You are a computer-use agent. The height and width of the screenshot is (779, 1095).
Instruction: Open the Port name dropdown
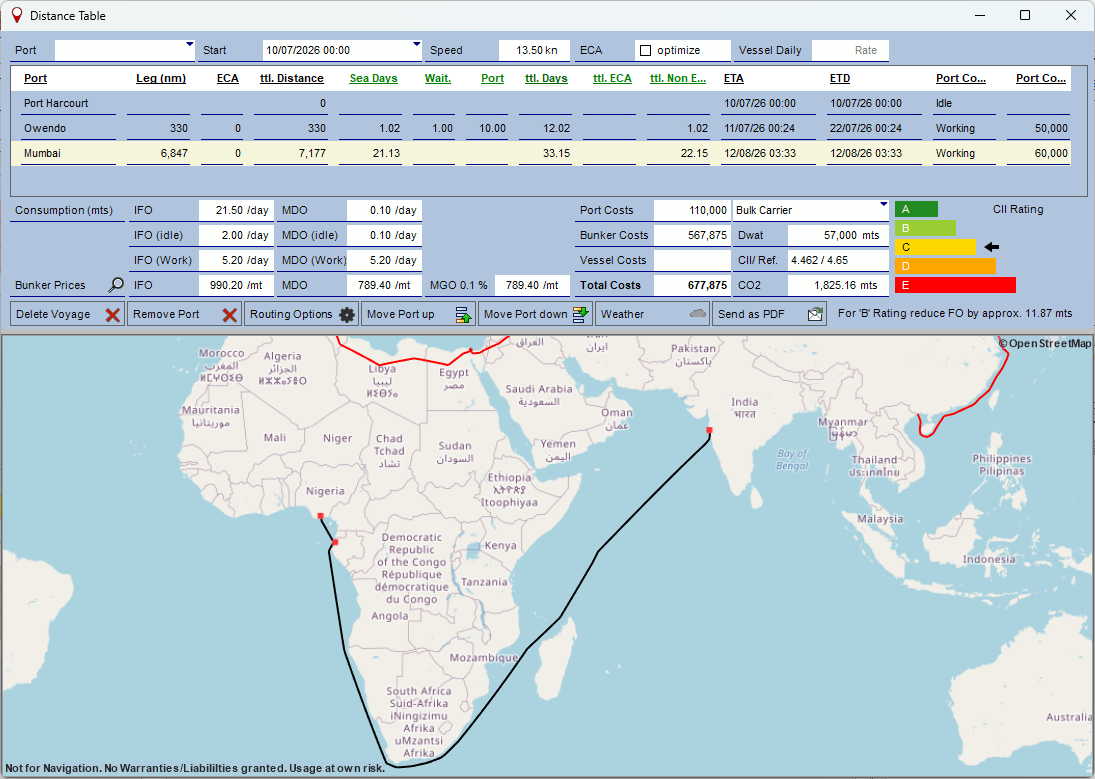(x=189, y=44)
